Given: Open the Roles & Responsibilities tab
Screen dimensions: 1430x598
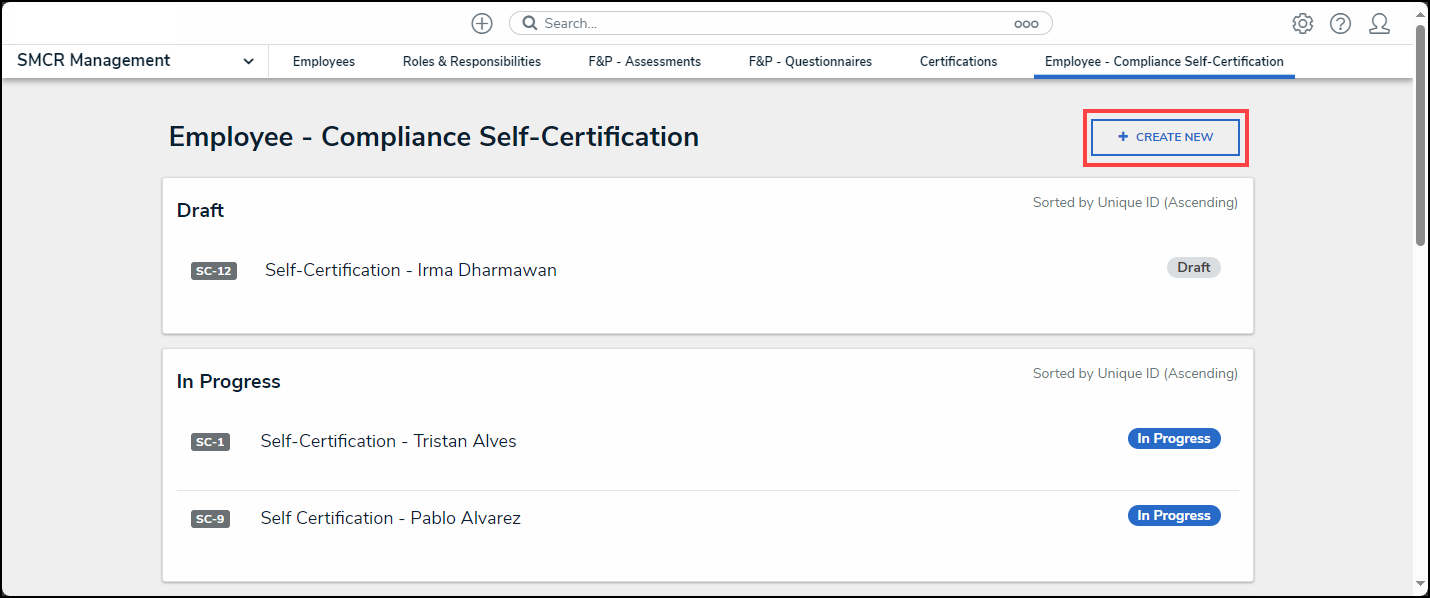Looking at the screenshot, I should (x=472, y=61).
